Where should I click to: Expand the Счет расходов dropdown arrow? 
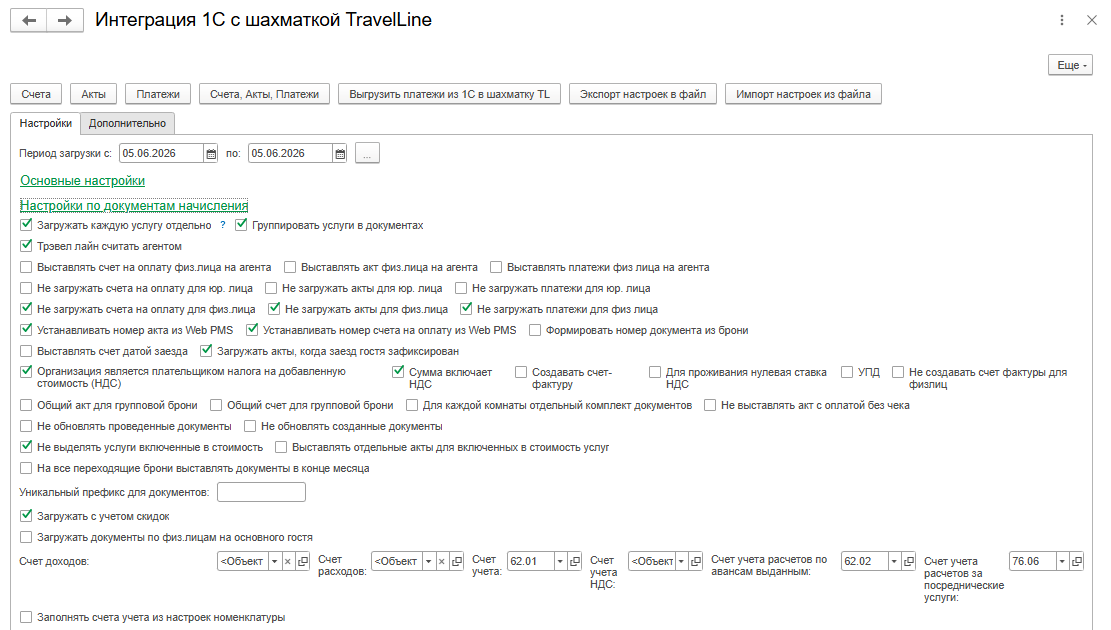(x=429, y=561)
